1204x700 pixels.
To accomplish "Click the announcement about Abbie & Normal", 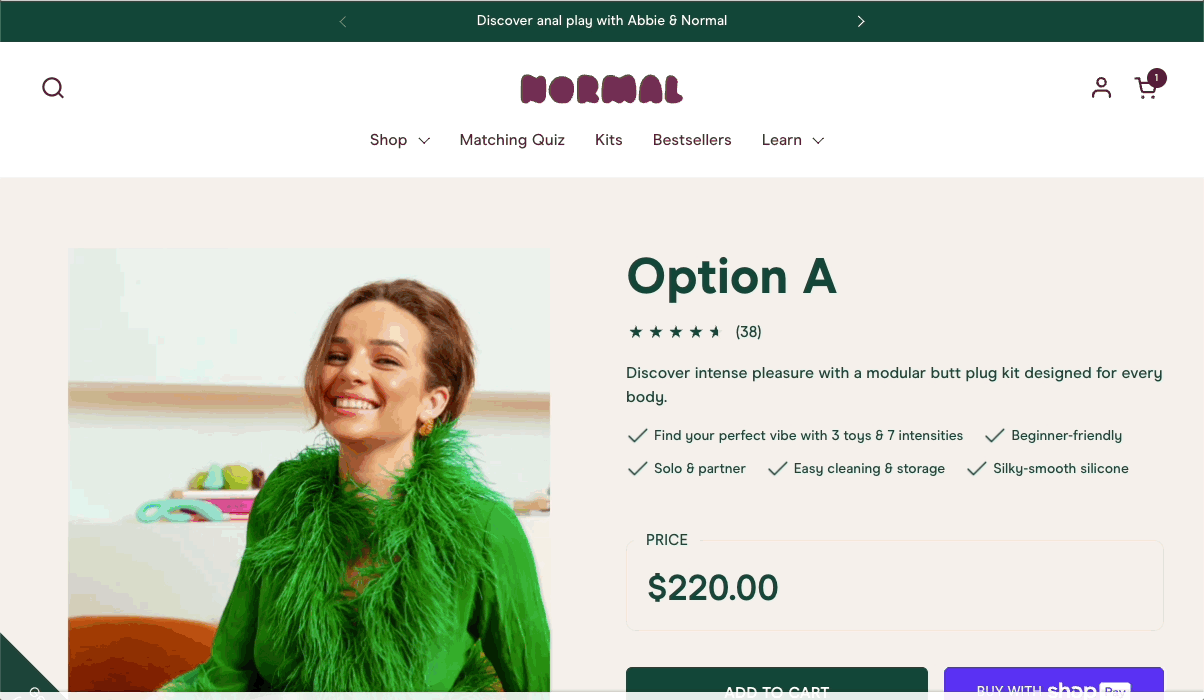I will (602, 21).
